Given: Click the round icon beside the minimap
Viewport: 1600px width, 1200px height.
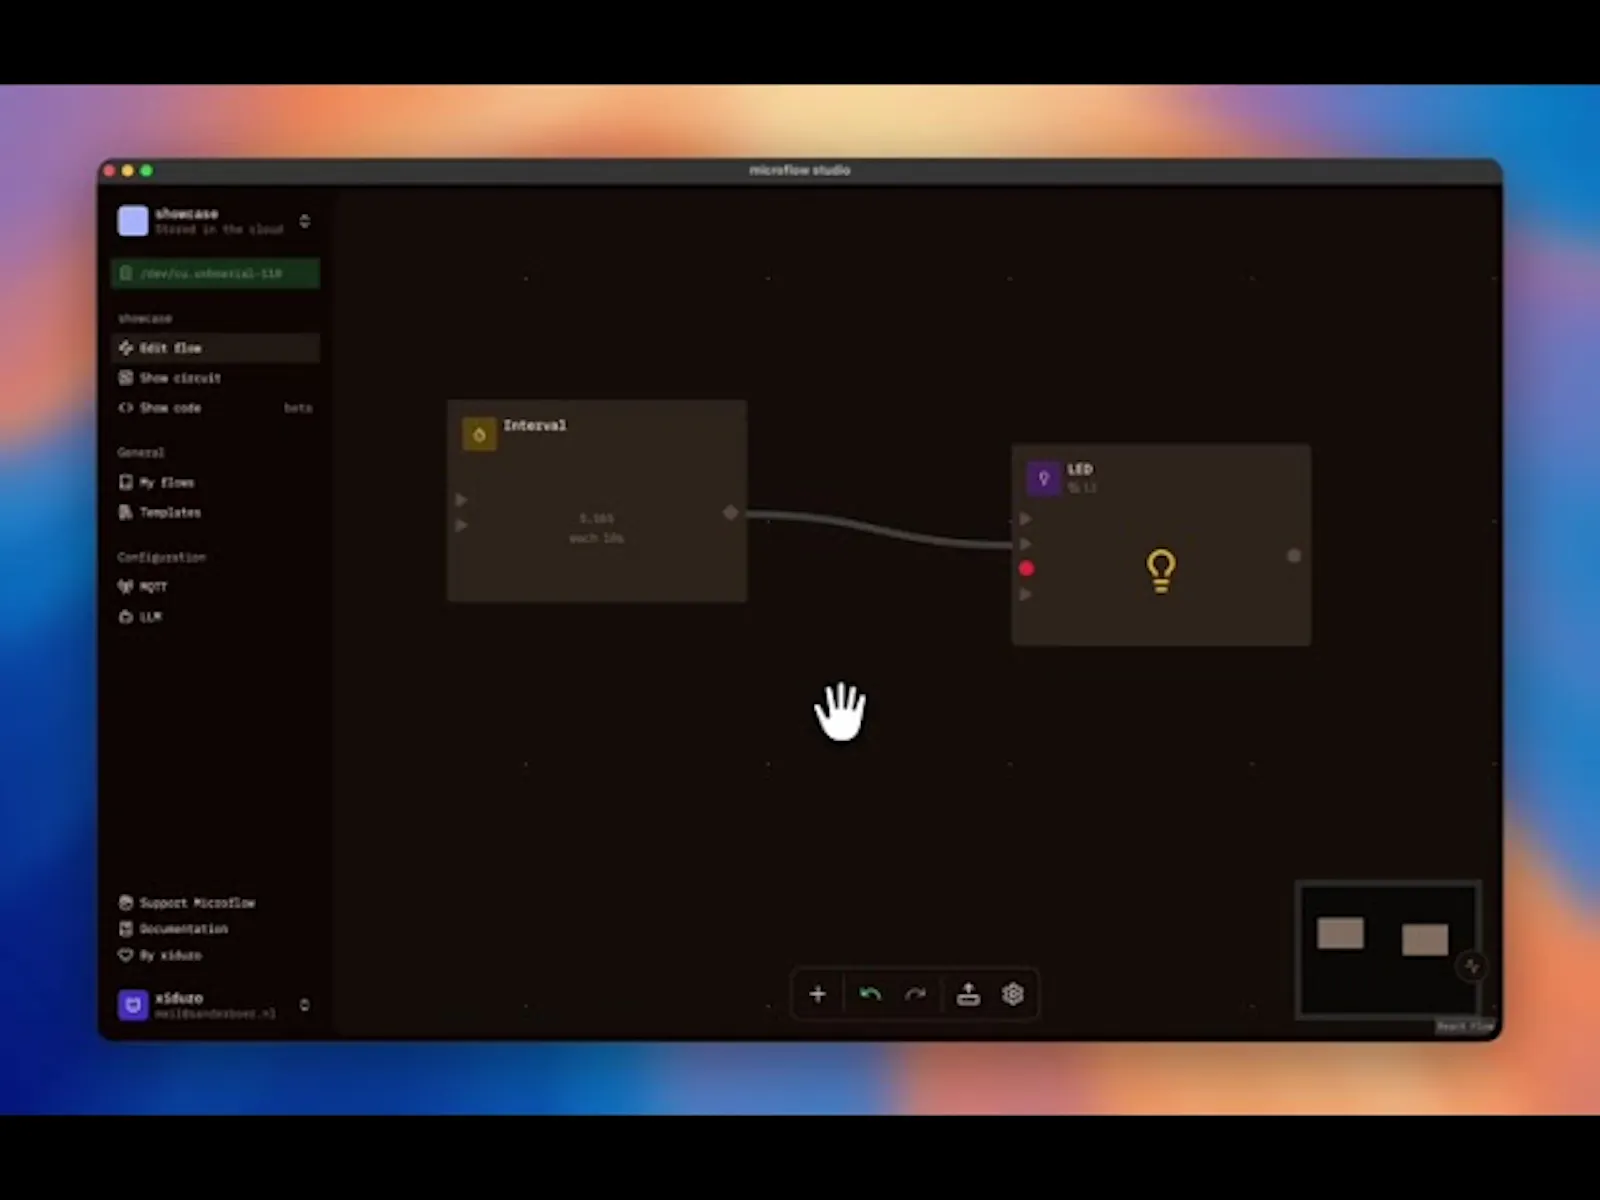Looking at the screenshot, I should tap(1472, 966).
